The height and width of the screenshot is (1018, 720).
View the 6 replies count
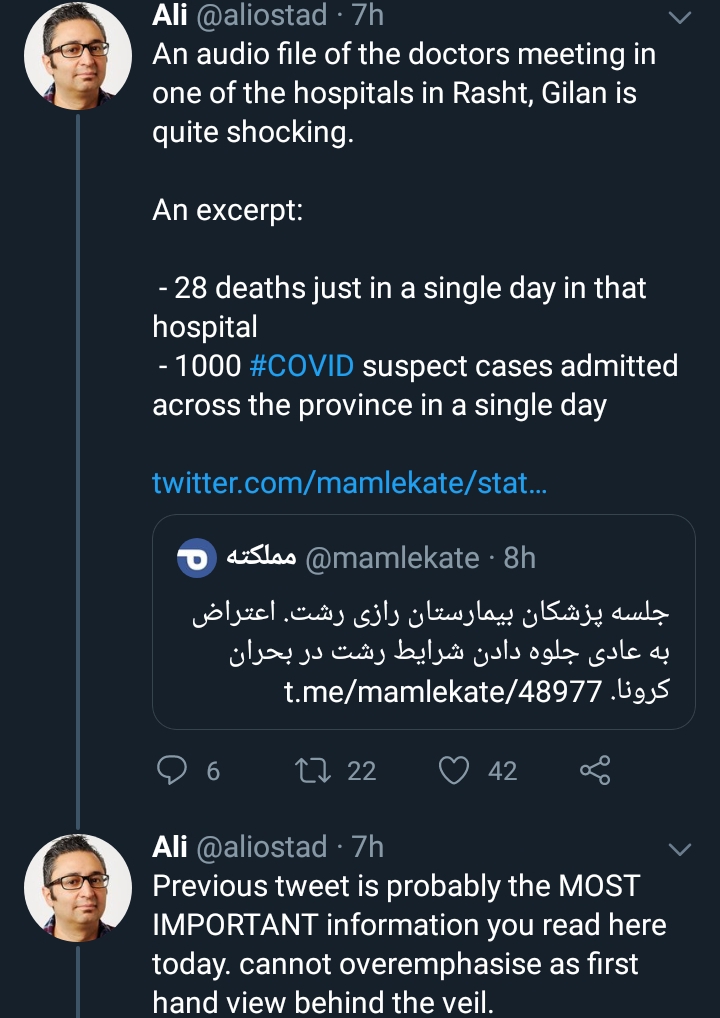(x=213, y=771)
